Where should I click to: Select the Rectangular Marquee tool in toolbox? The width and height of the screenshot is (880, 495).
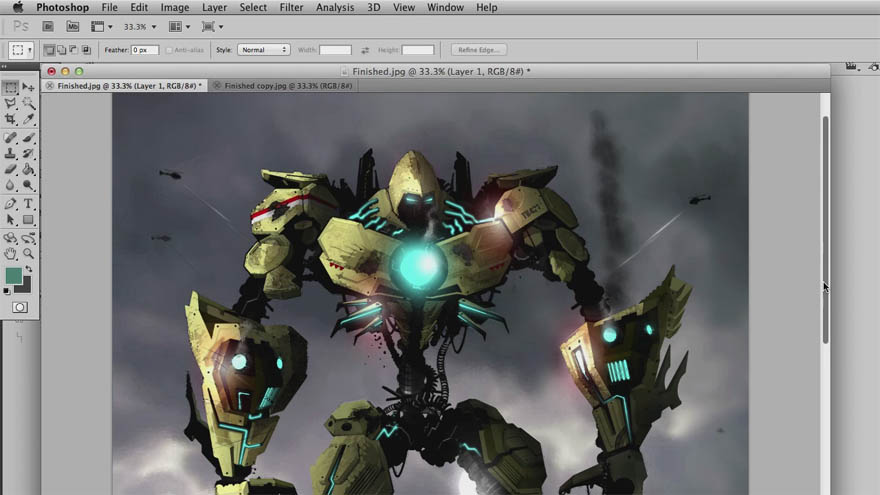11,88
